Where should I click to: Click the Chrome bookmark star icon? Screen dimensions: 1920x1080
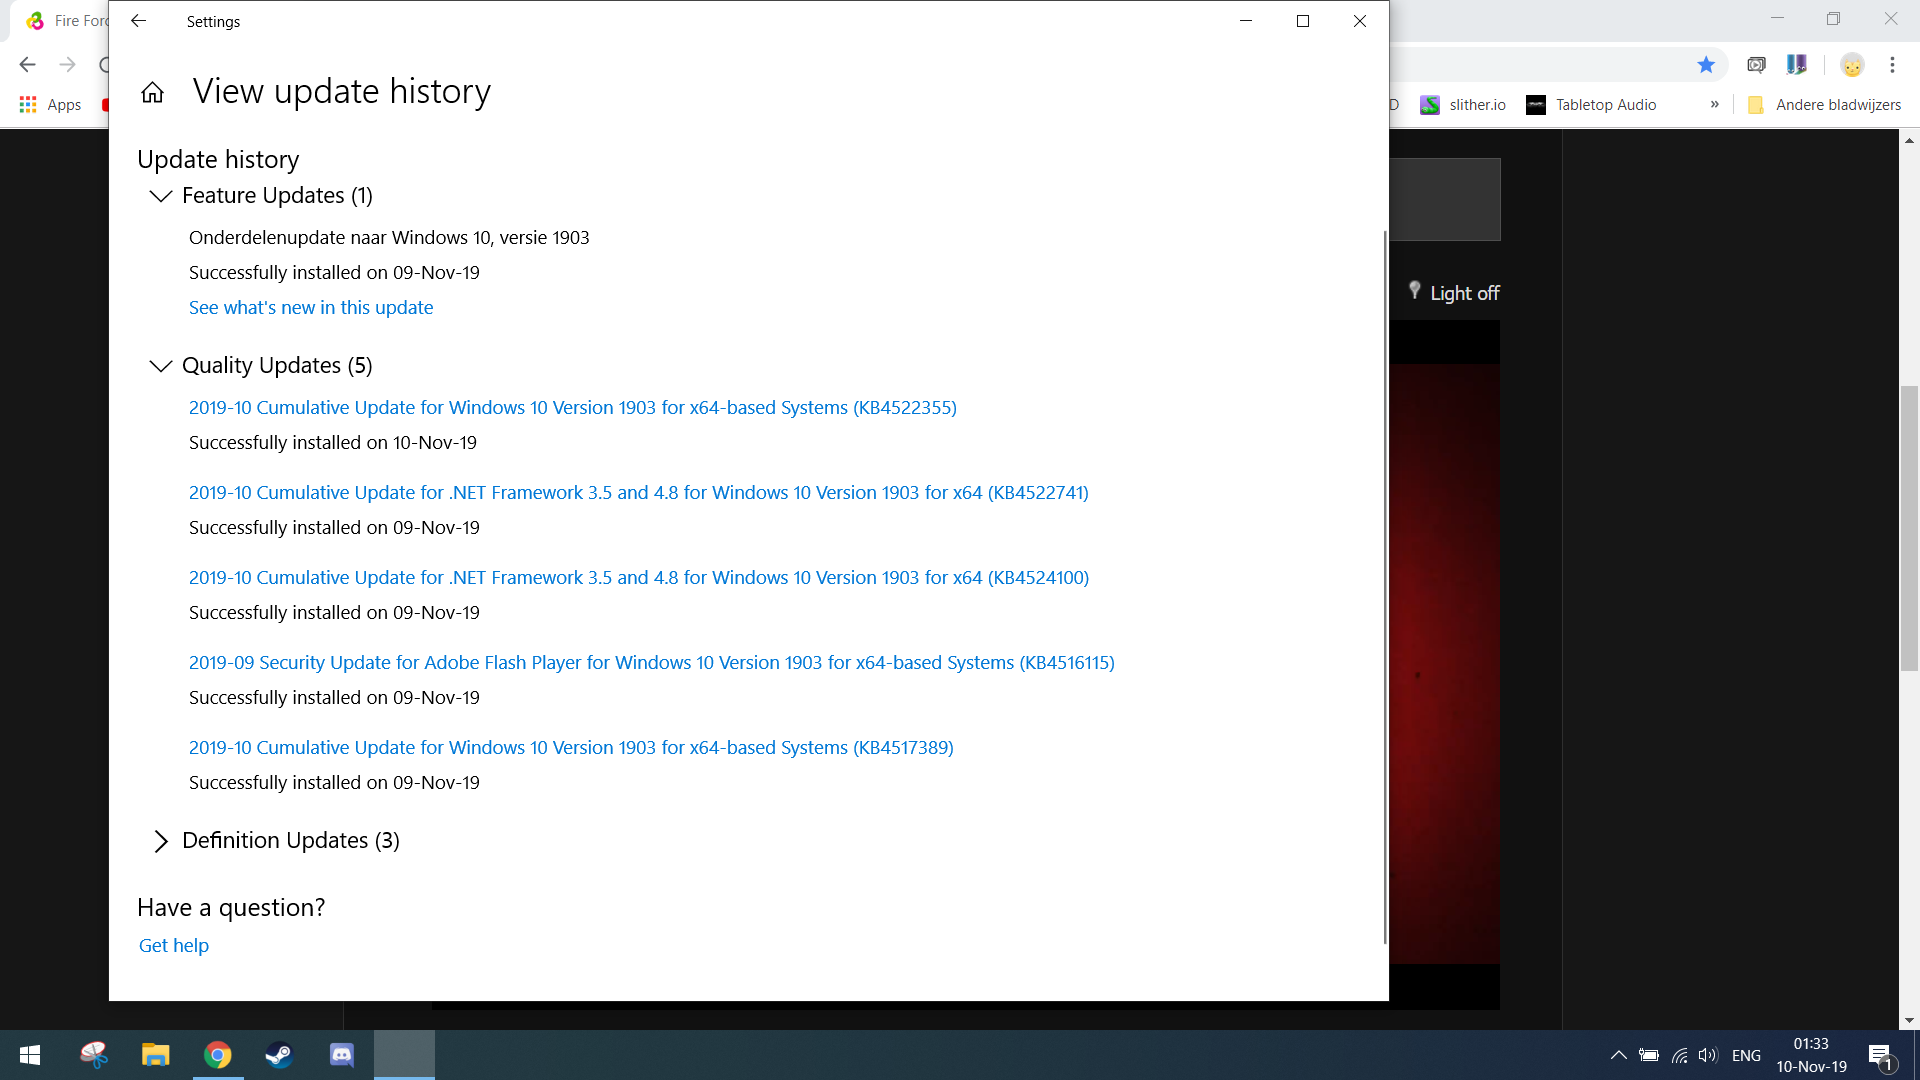1706,65
